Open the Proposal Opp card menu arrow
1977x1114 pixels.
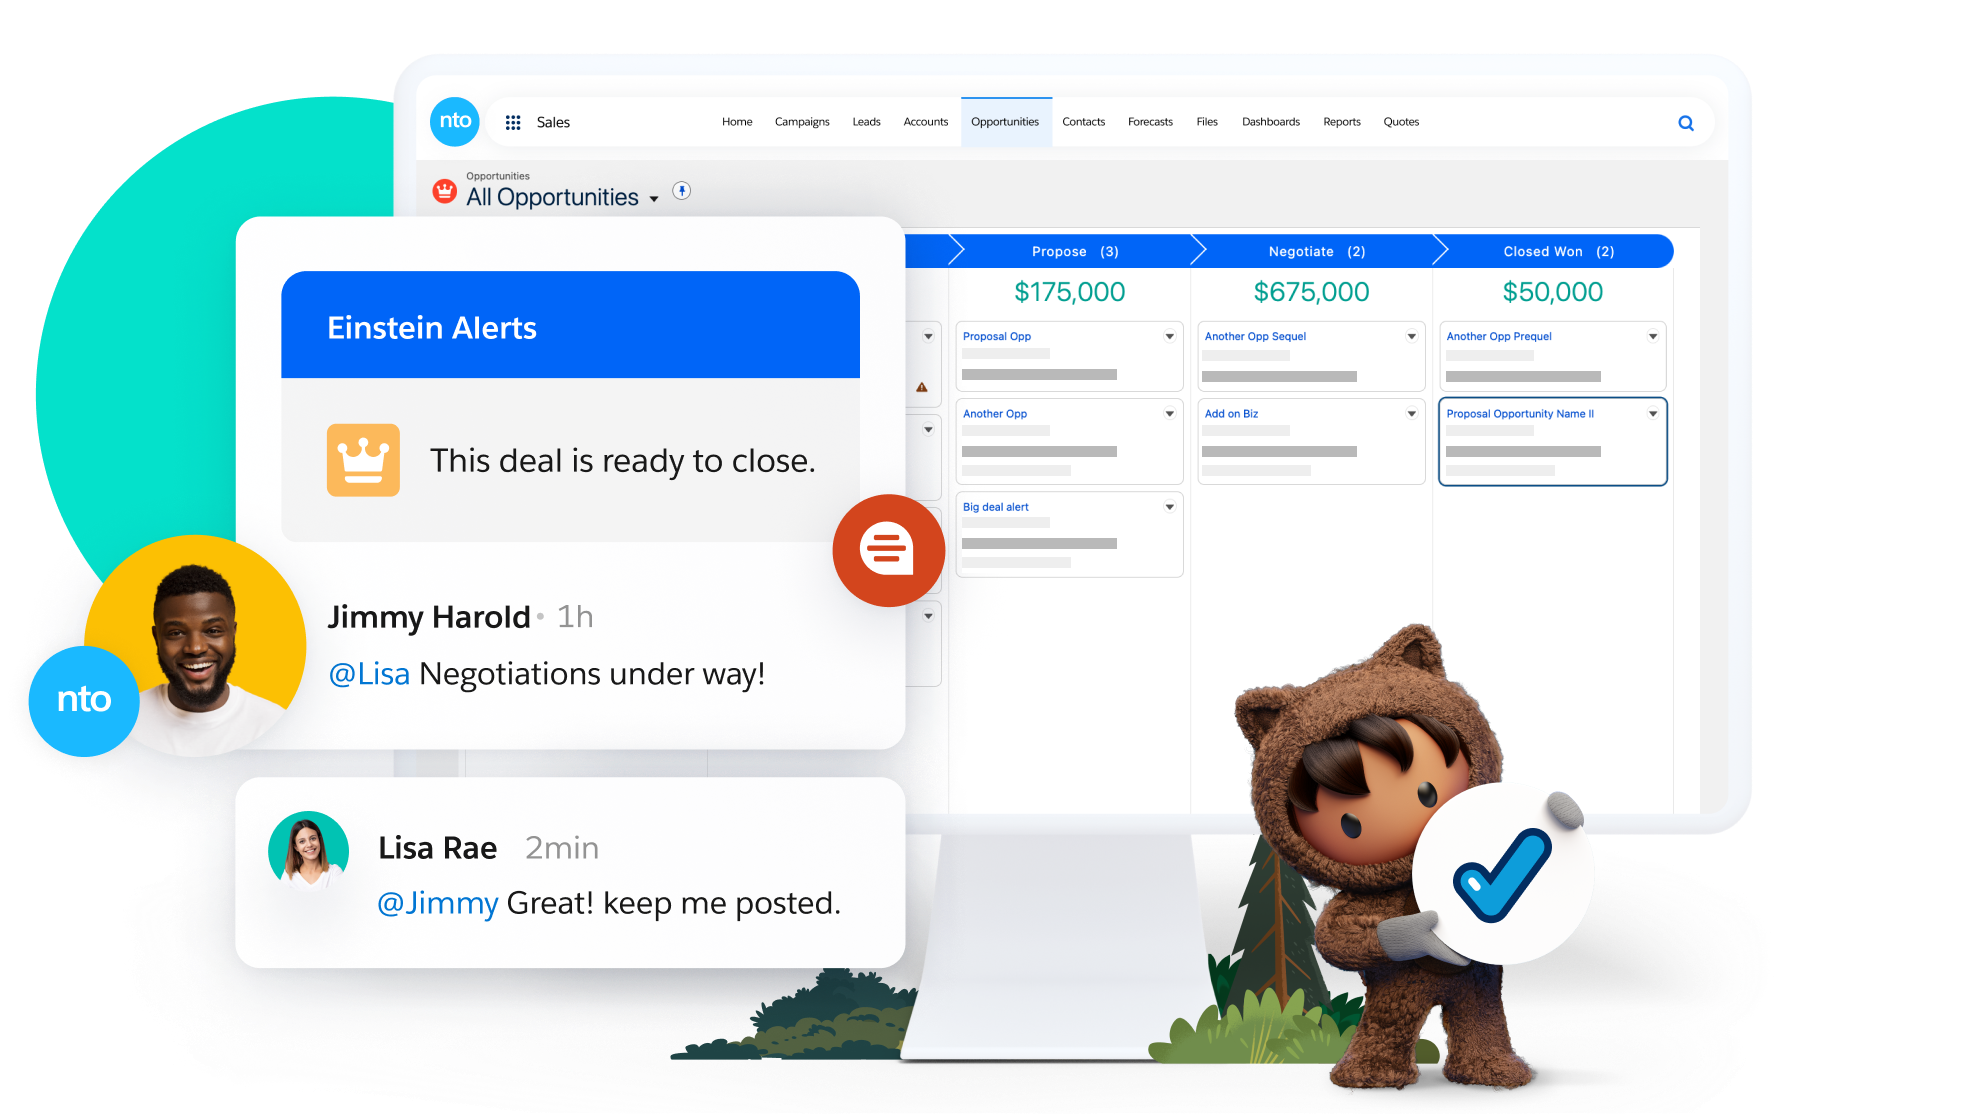[1169, 336]
